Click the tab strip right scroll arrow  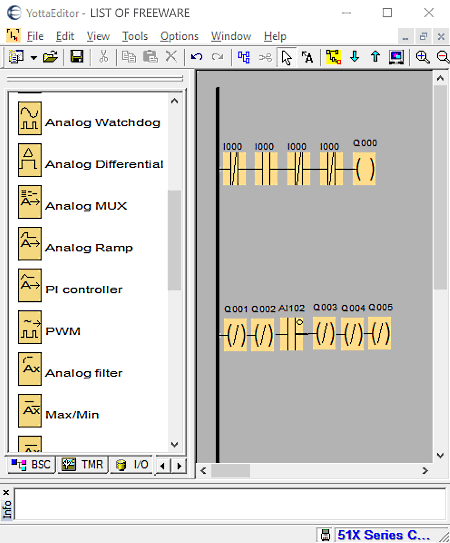click(x=179, y=466)
